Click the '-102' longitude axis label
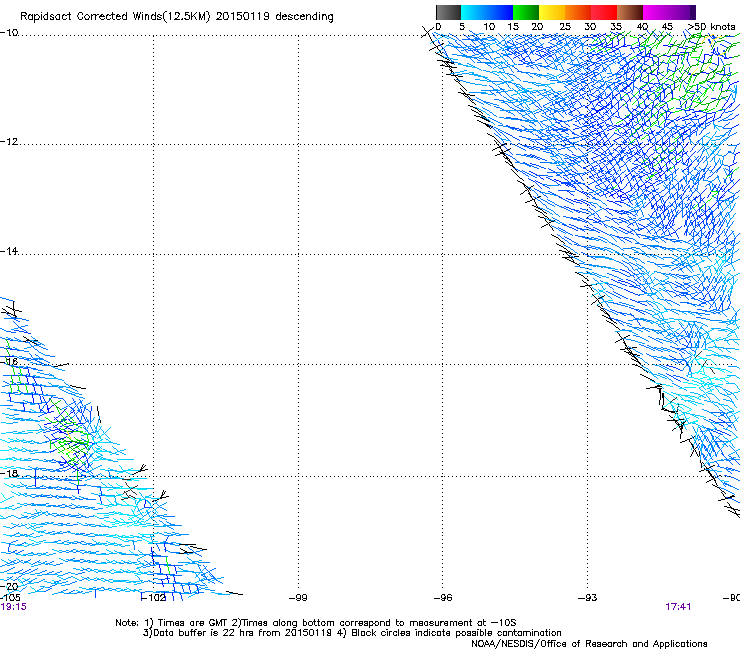The height and width of the screenshot is (650, 740). point(154,598)
